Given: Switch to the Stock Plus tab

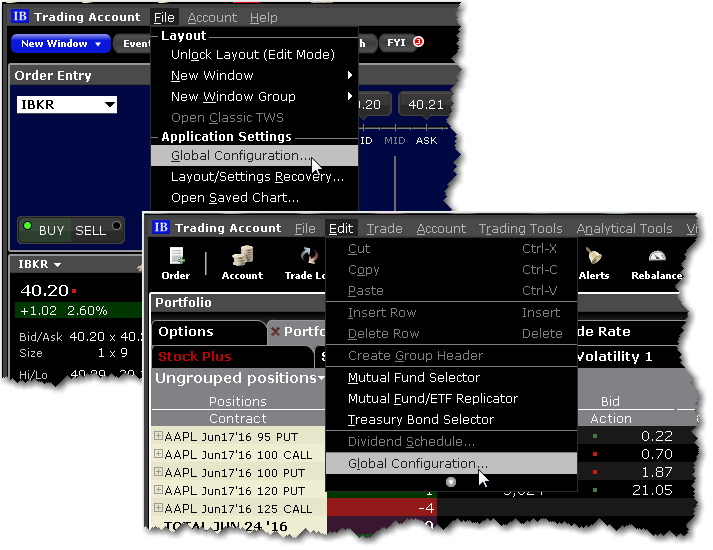Looking at the screenshot, I should [232, 356].
